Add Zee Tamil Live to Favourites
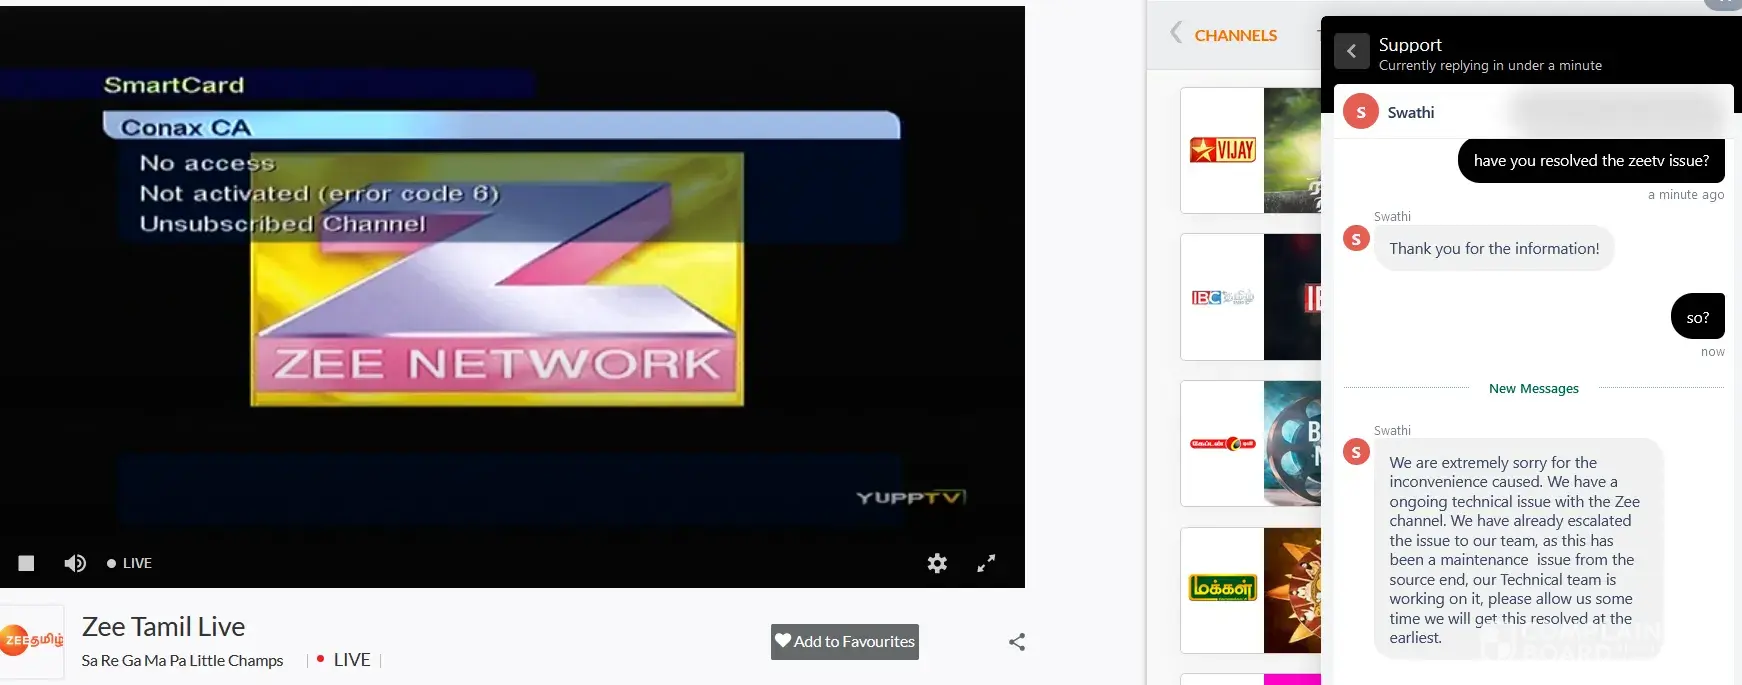The image size is (1742, 685). click(845, 642)
